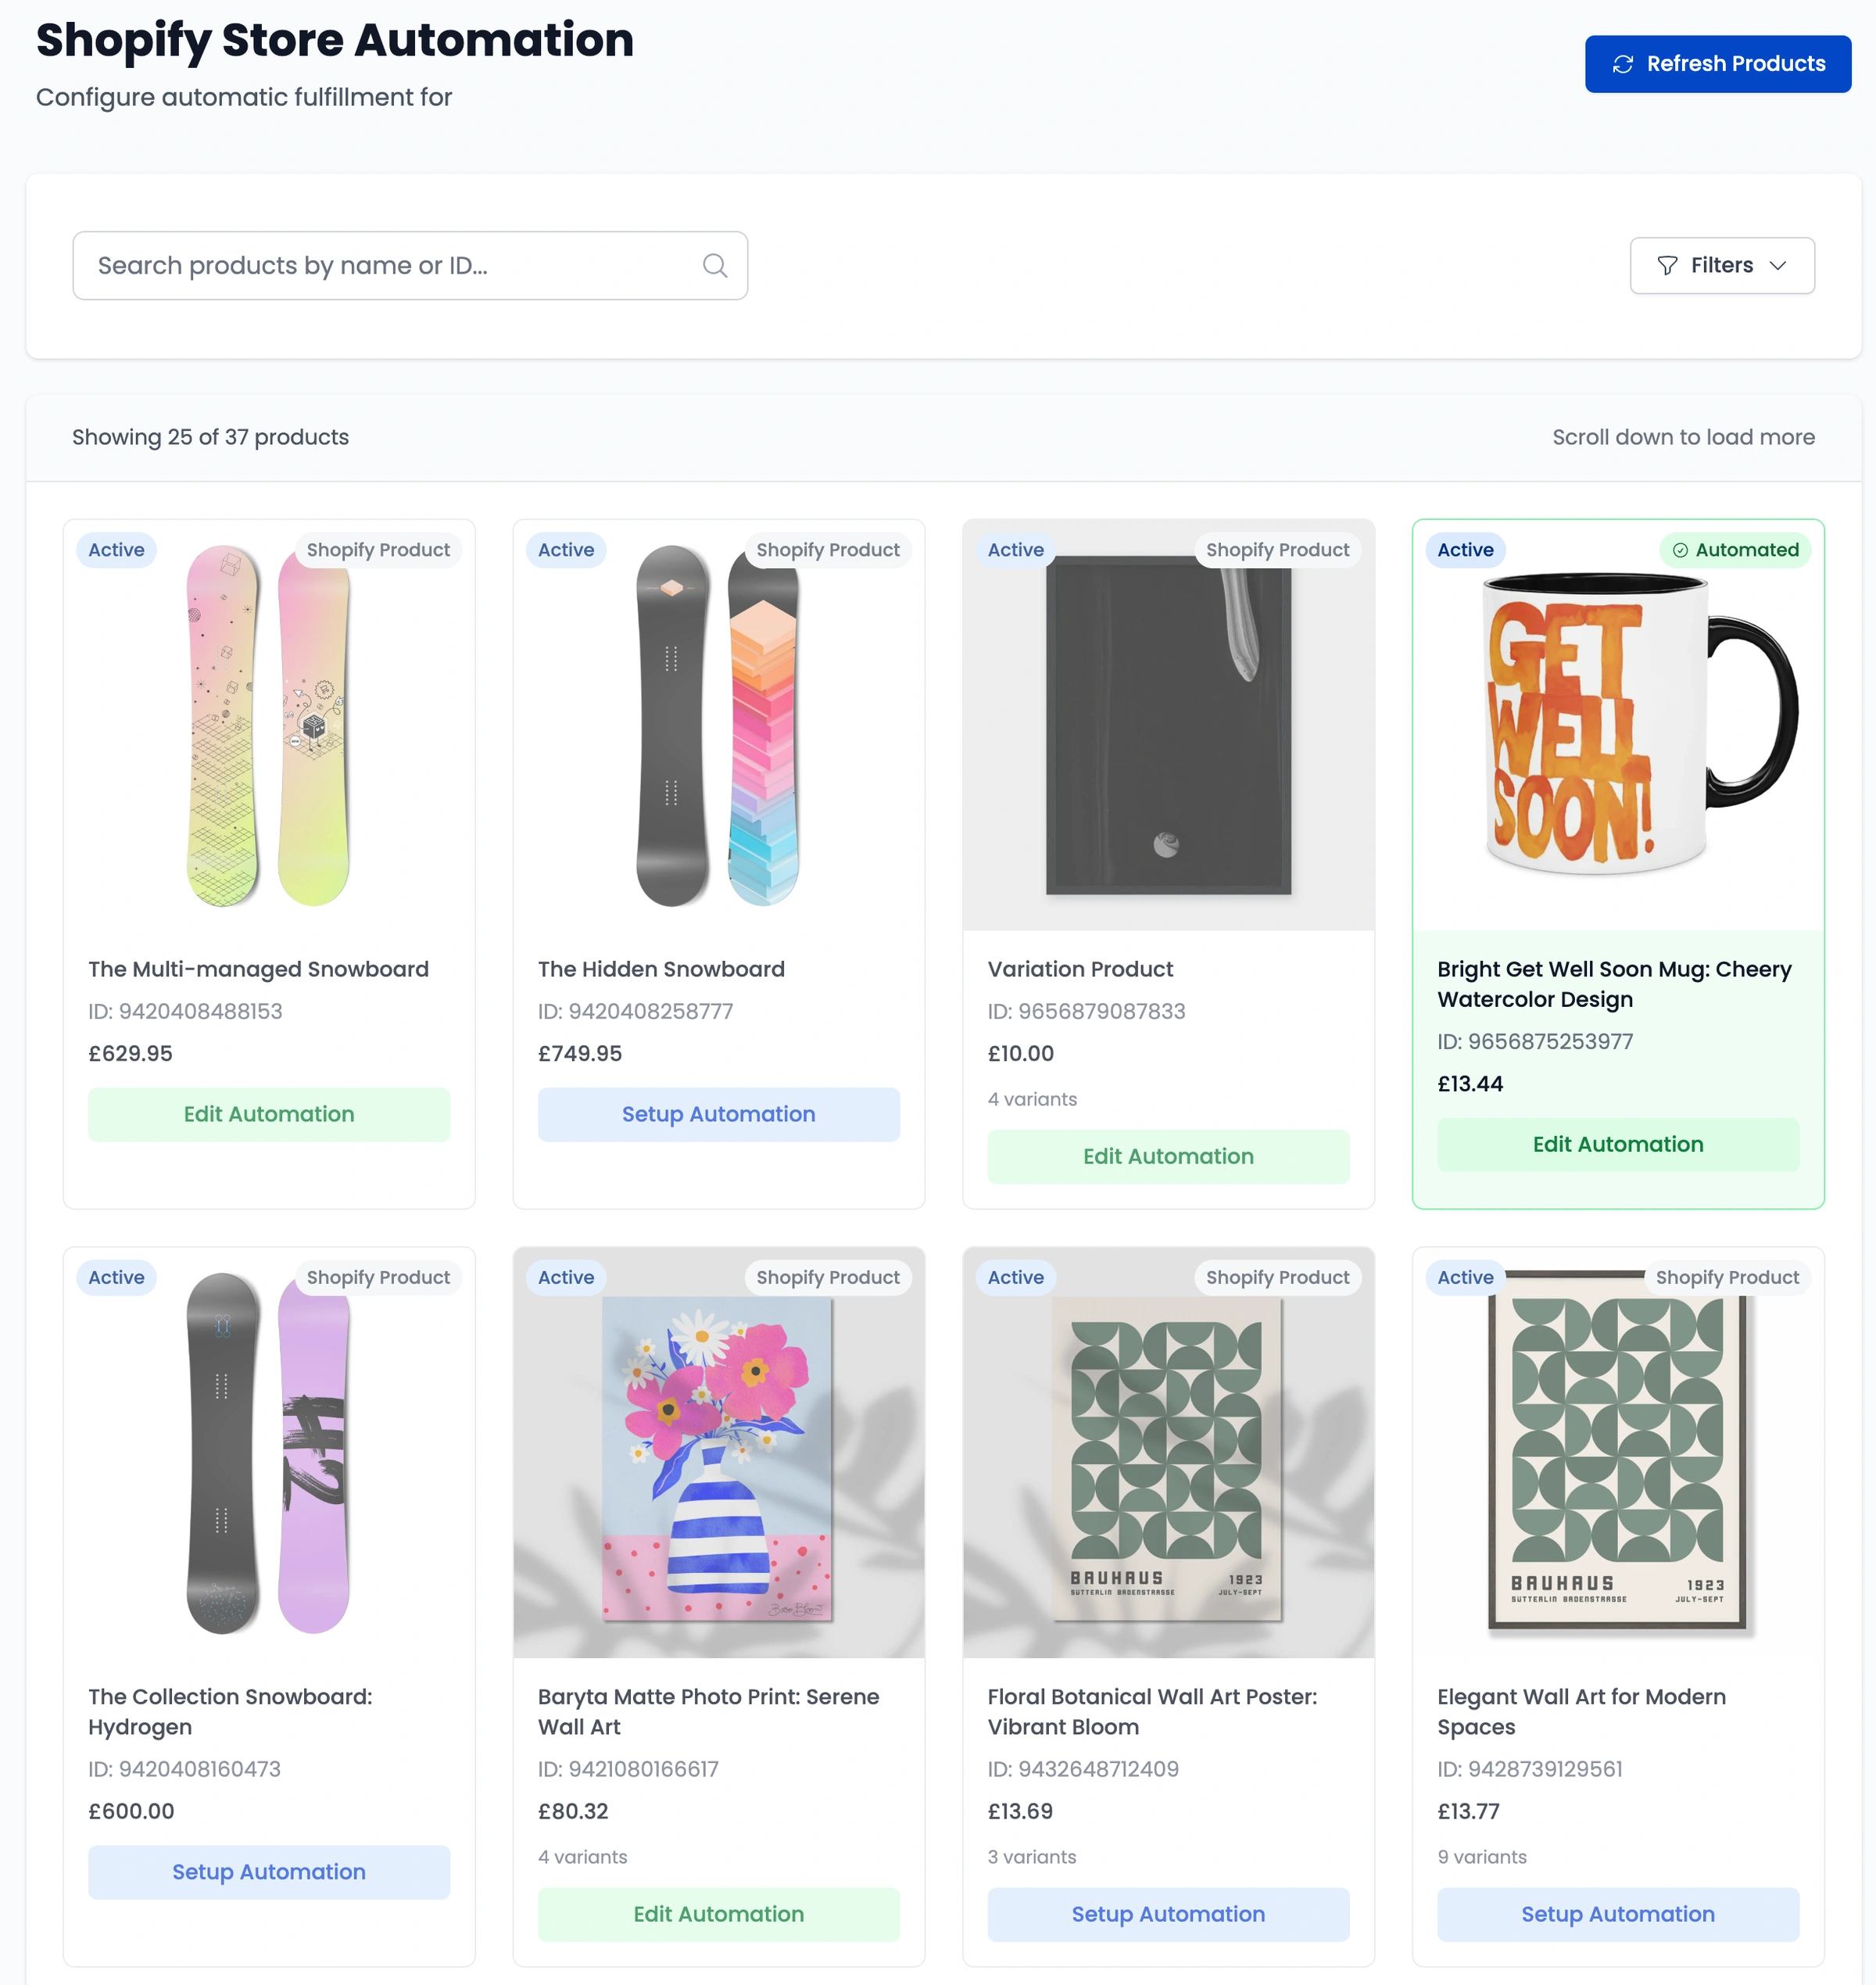The image size is (1876, 1985).
Task: Click the Active badge on Variation Product
Action: [x=1015, y=550]
